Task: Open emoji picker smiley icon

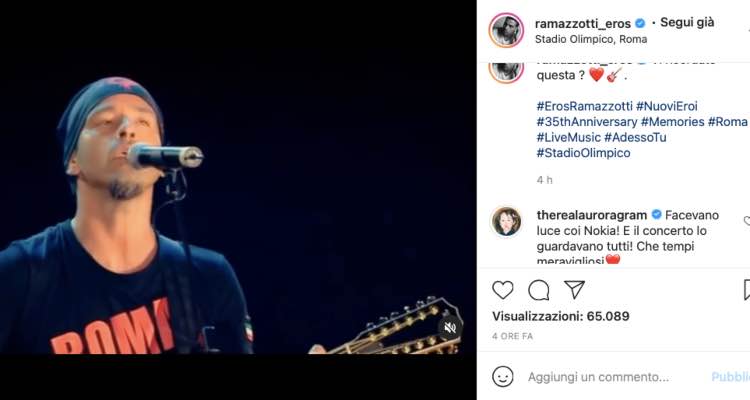Action: 502,377
